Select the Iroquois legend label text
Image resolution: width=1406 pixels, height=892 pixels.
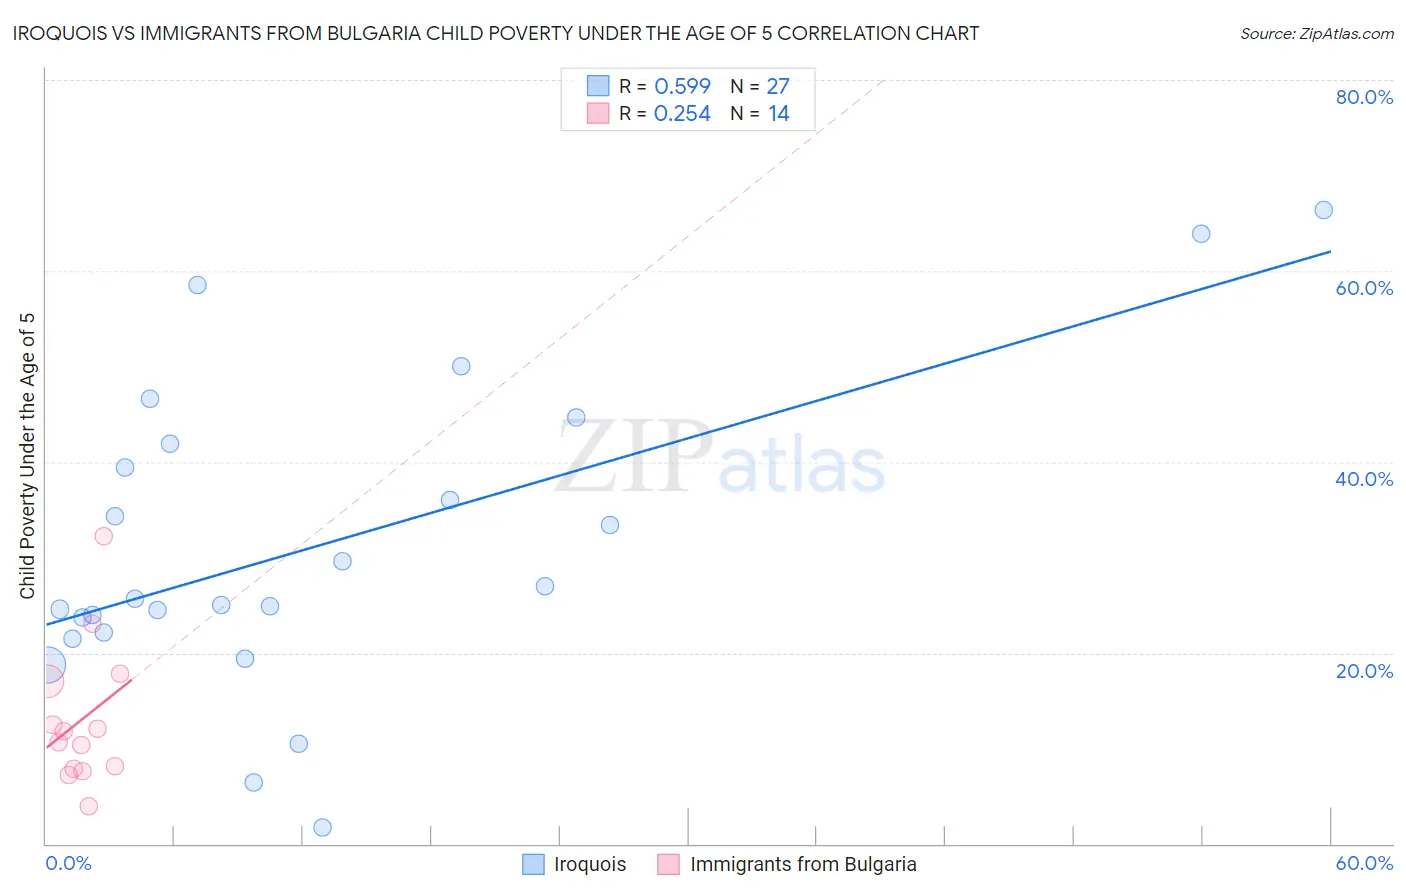point(590,865)
